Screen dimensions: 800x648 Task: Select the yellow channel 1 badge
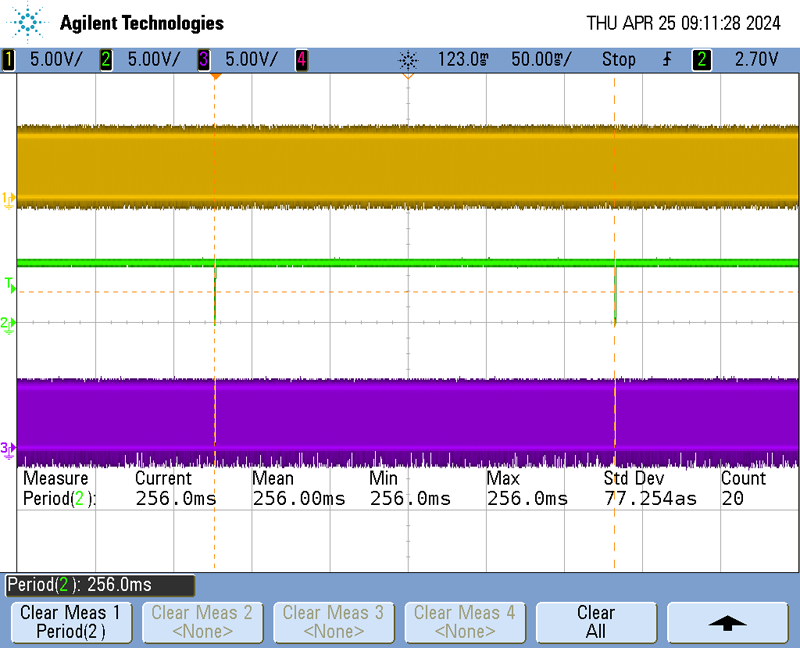9,60
